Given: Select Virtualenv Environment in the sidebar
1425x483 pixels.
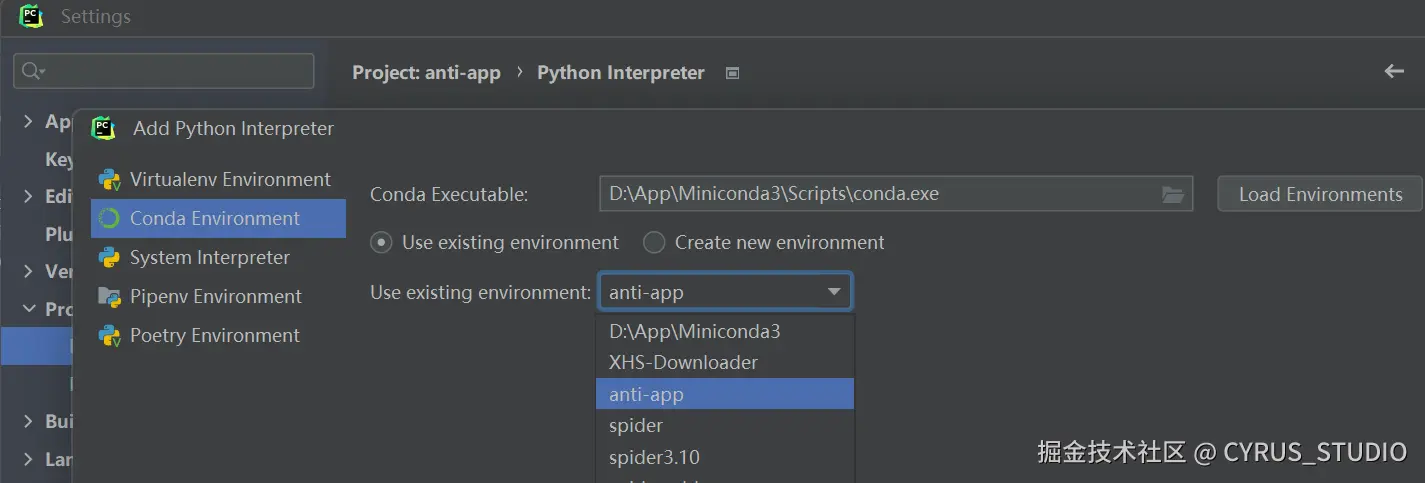Looking at the screenshot, I should point(229,180).
